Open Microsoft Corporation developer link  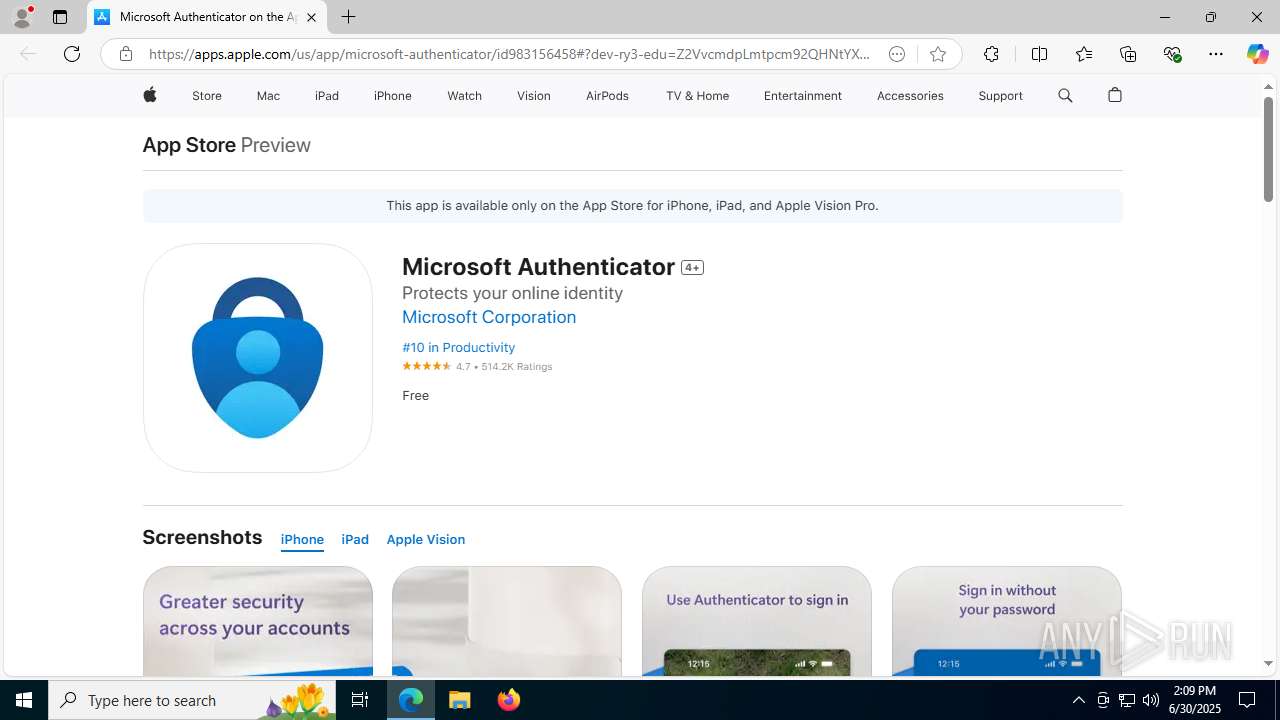[489, 317]
